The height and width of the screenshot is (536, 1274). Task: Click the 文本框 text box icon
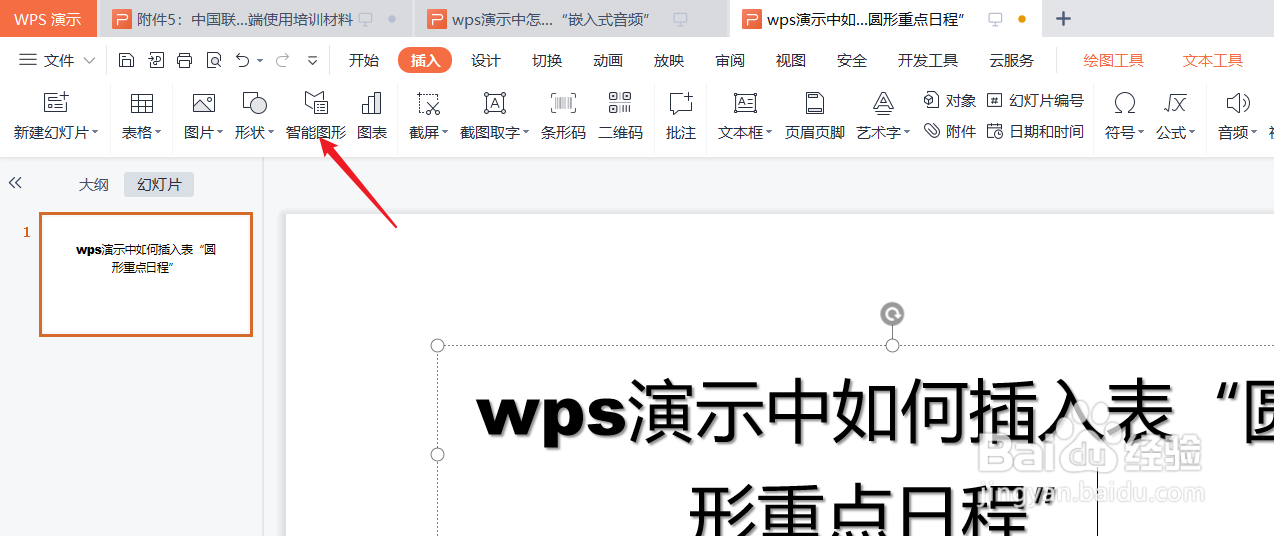pyautogui.click(x=745, y=102)
